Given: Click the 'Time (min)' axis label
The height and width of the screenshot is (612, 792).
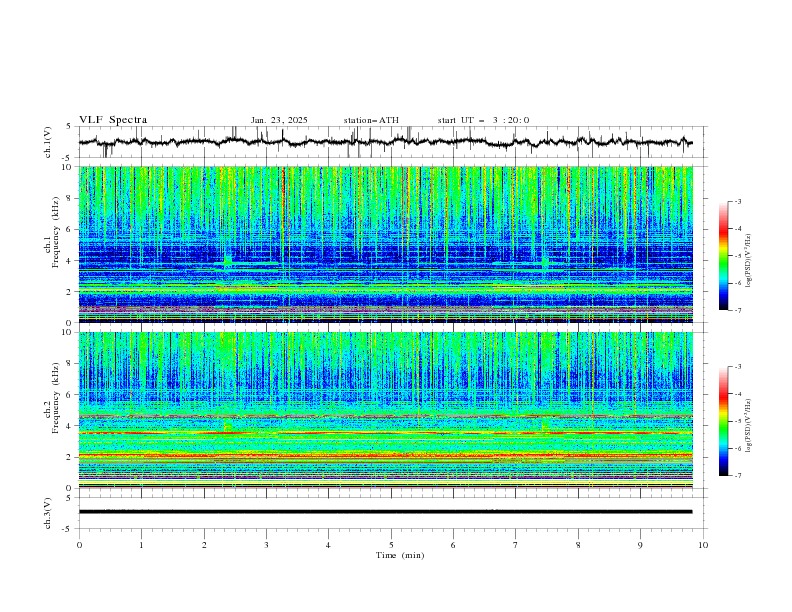Looking at the screenshot, I should (400, 555).
